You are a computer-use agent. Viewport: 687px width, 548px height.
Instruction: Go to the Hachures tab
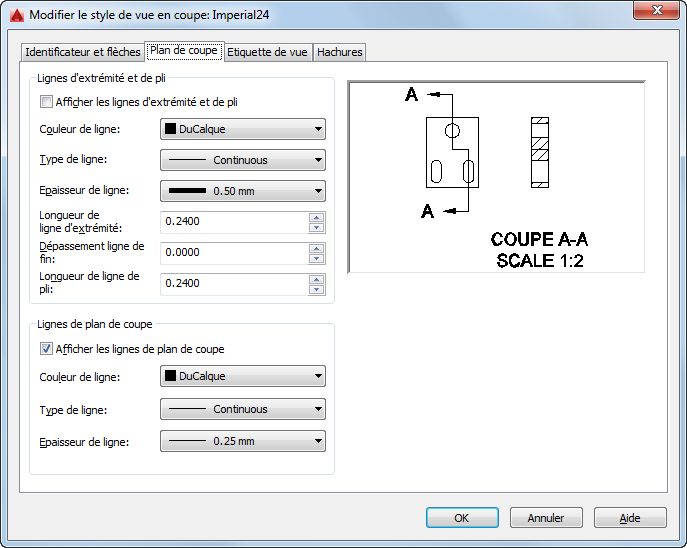pyautogui.click(x=340, y=52)
